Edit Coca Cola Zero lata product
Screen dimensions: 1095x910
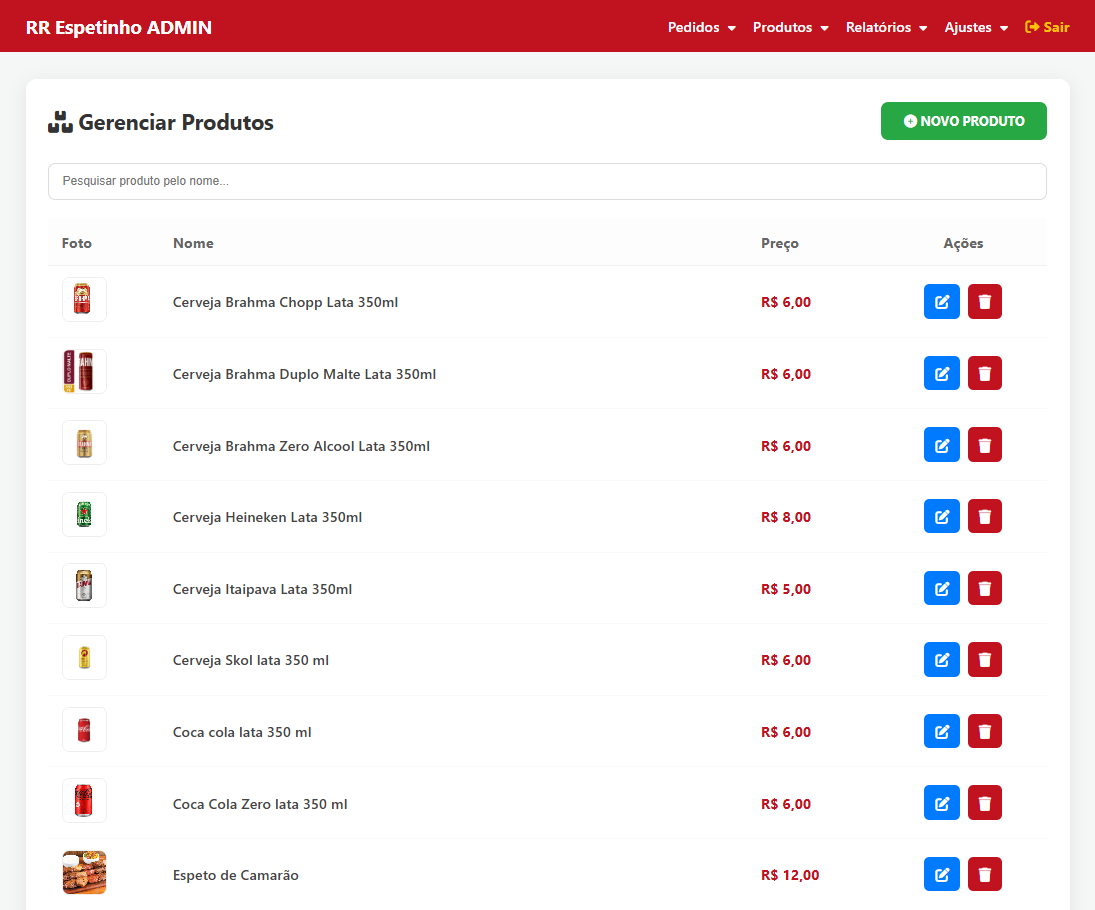coord(941,803)
